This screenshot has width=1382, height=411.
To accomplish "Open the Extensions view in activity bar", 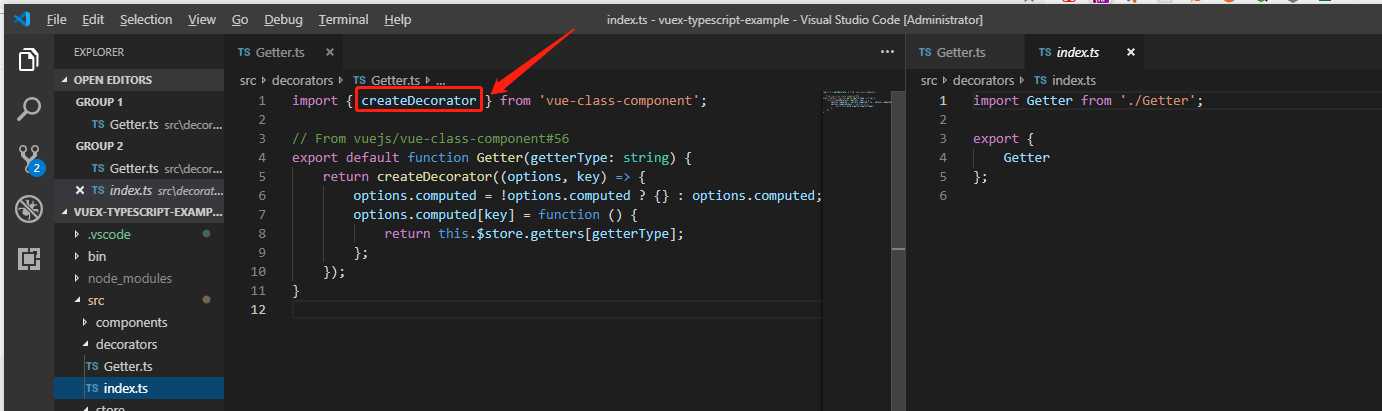I will 27,259.
